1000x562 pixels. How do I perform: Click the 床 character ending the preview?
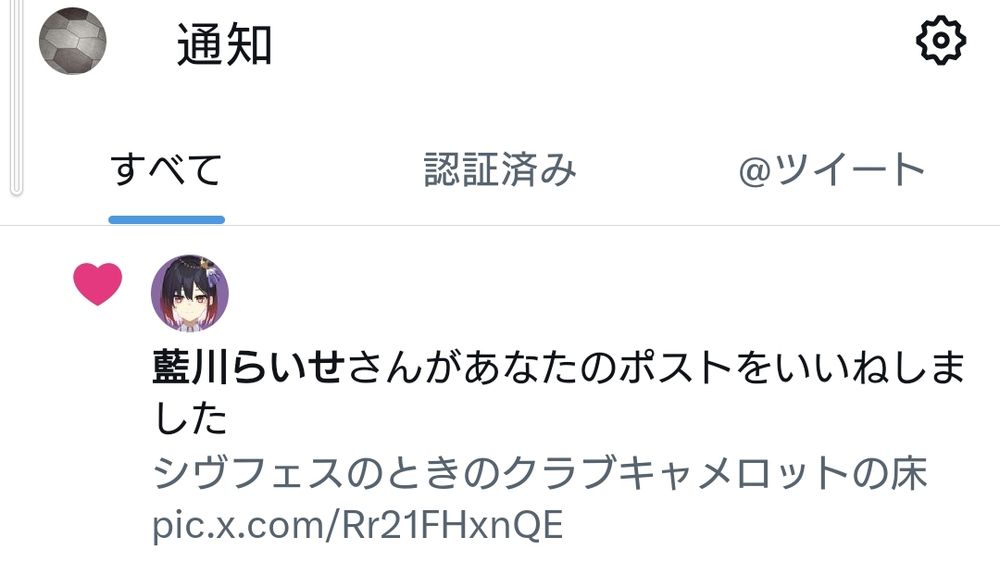[x=909, y=473]
